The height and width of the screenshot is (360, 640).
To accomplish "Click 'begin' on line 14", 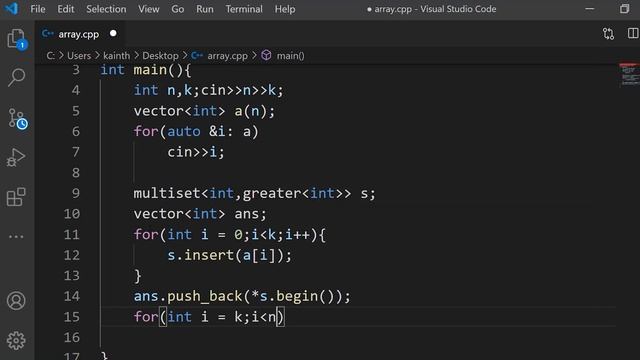I will pyautogui.click(x=297, y=296).
